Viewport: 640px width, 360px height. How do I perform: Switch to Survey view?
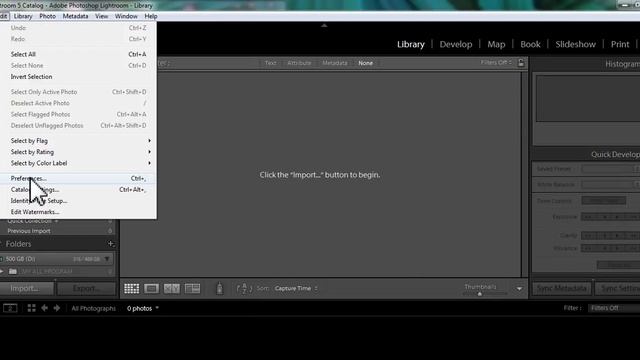pos(192,289)
